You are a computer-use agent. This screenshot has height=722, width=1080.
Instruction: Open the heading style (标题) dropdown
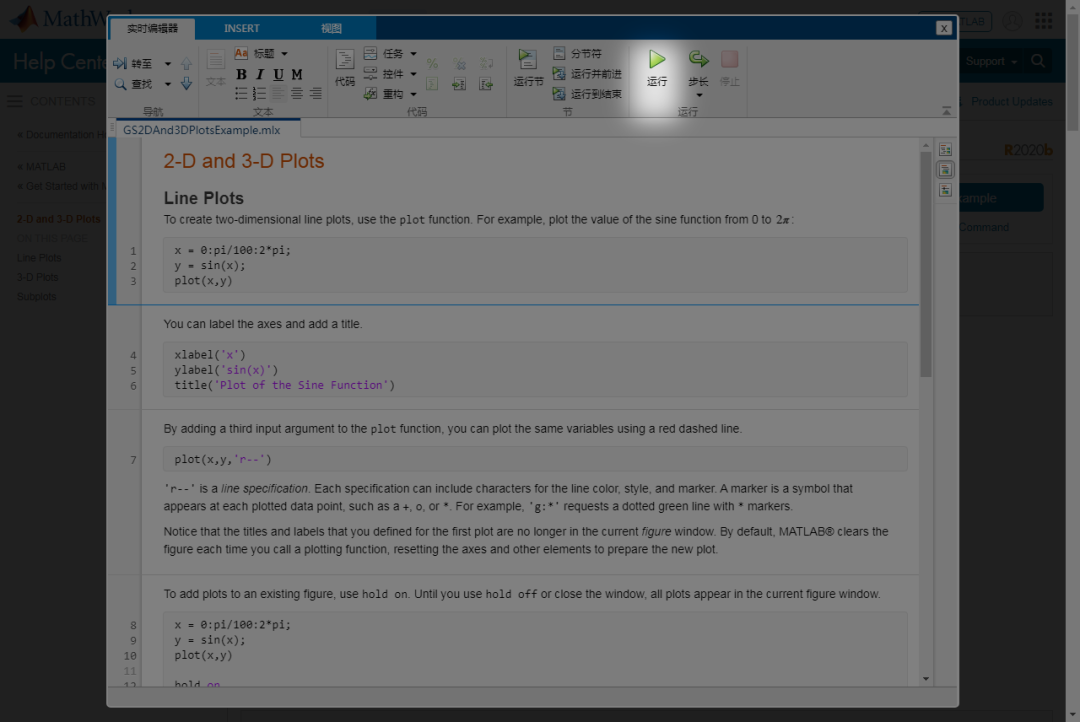click(x=284, y=53)
